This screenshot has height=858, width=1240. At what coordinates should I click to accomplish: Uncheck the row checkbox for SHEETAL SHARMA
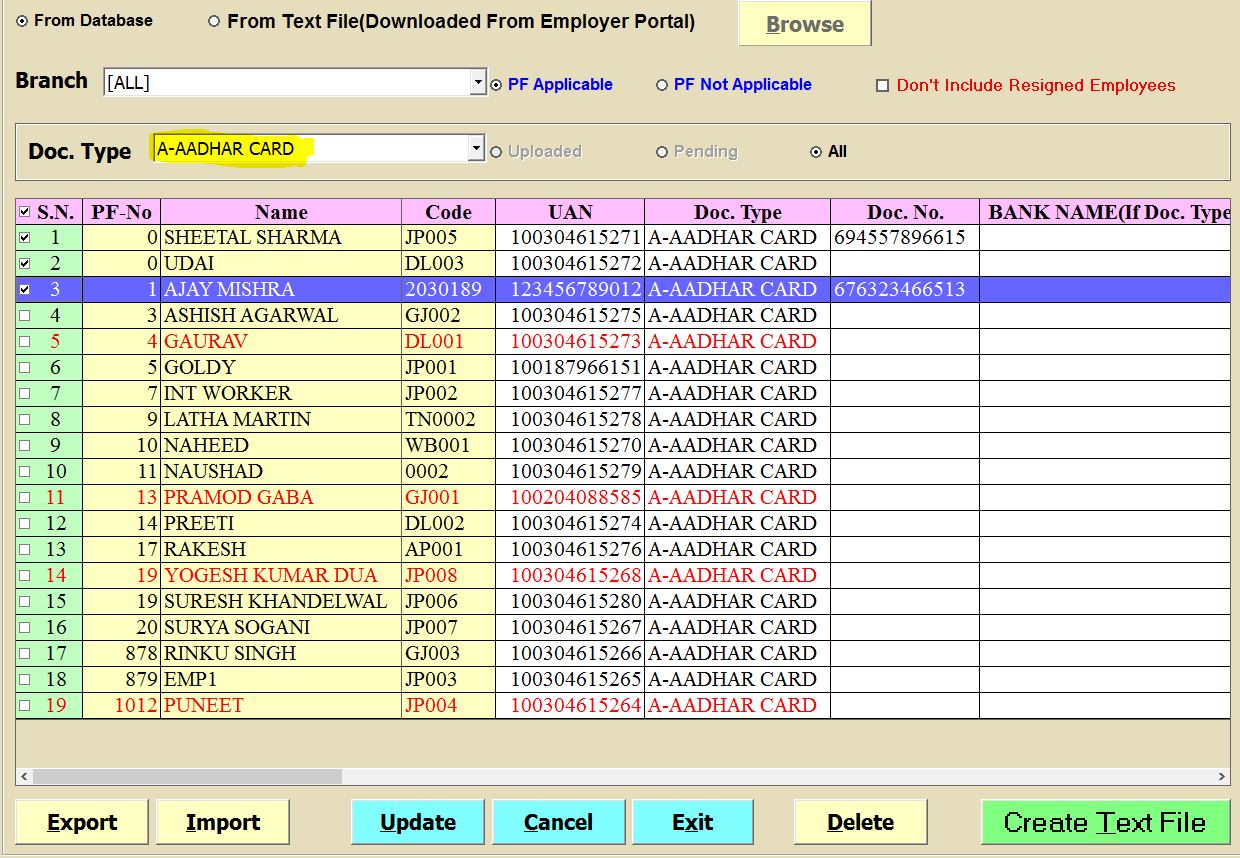(x=25, y=238)
